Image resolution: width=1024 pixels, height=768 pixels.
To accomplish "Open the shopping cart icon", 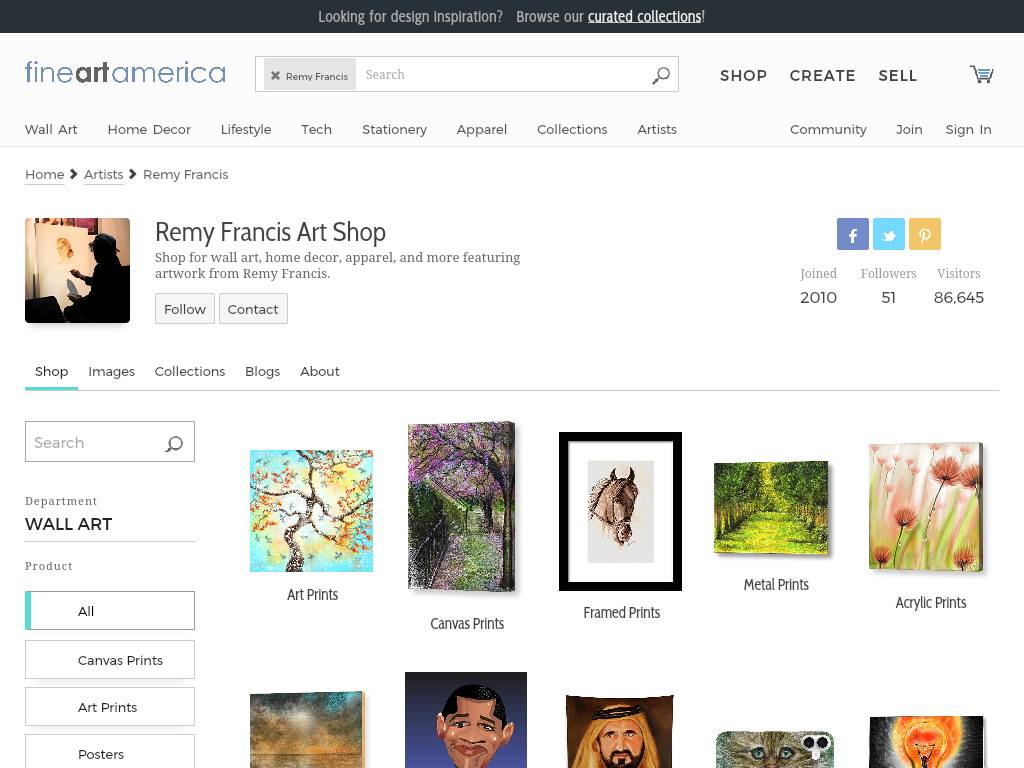I will pyautogui.click(x=981, y=74).
